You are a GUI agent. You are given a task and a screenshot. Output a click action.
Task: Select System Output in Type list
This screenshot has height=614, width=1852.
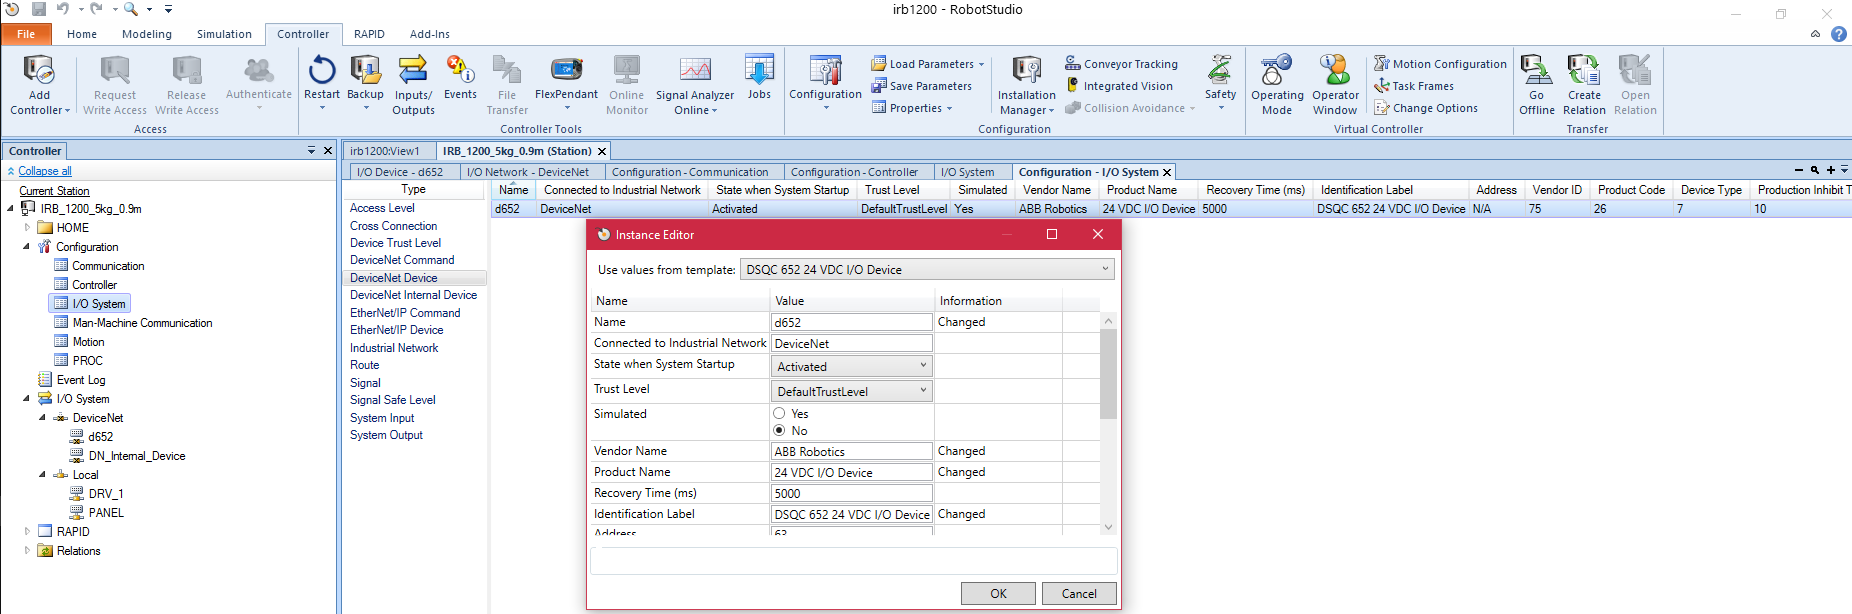tap(386, 435)
